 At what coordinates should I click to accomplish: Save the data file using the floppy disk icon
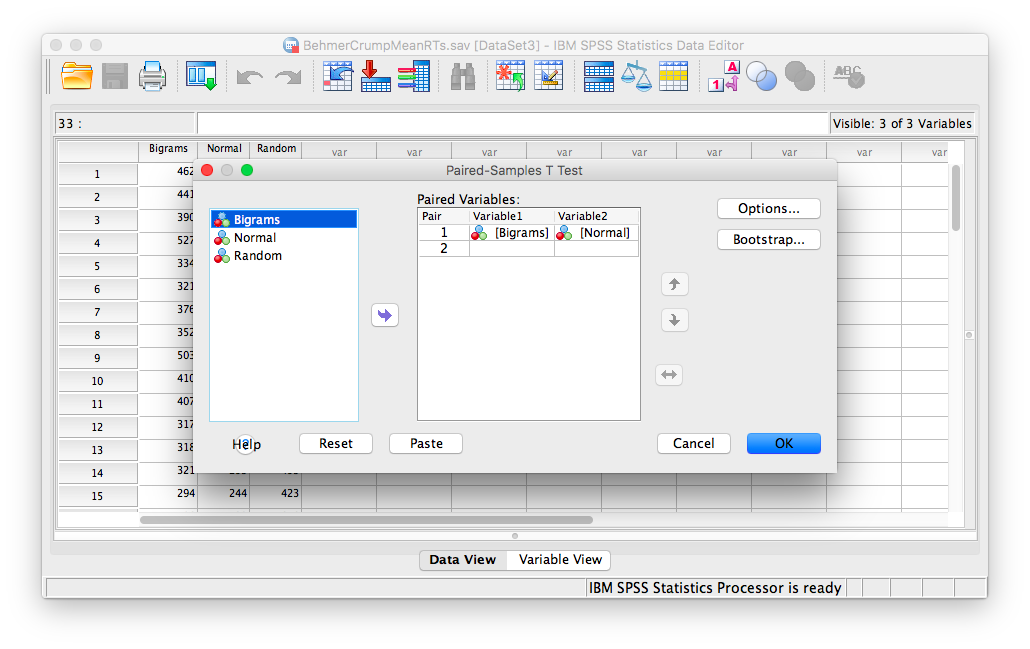click(114, 76)
